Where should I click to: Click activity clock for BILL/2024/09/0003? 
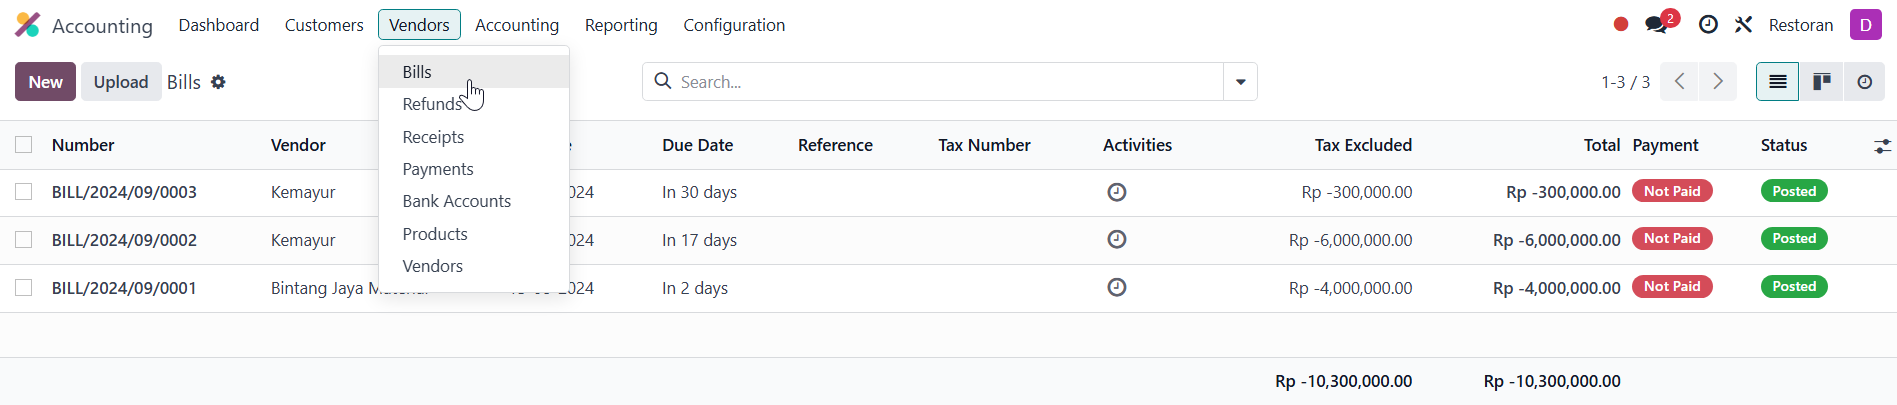[x=1117, y=192]
